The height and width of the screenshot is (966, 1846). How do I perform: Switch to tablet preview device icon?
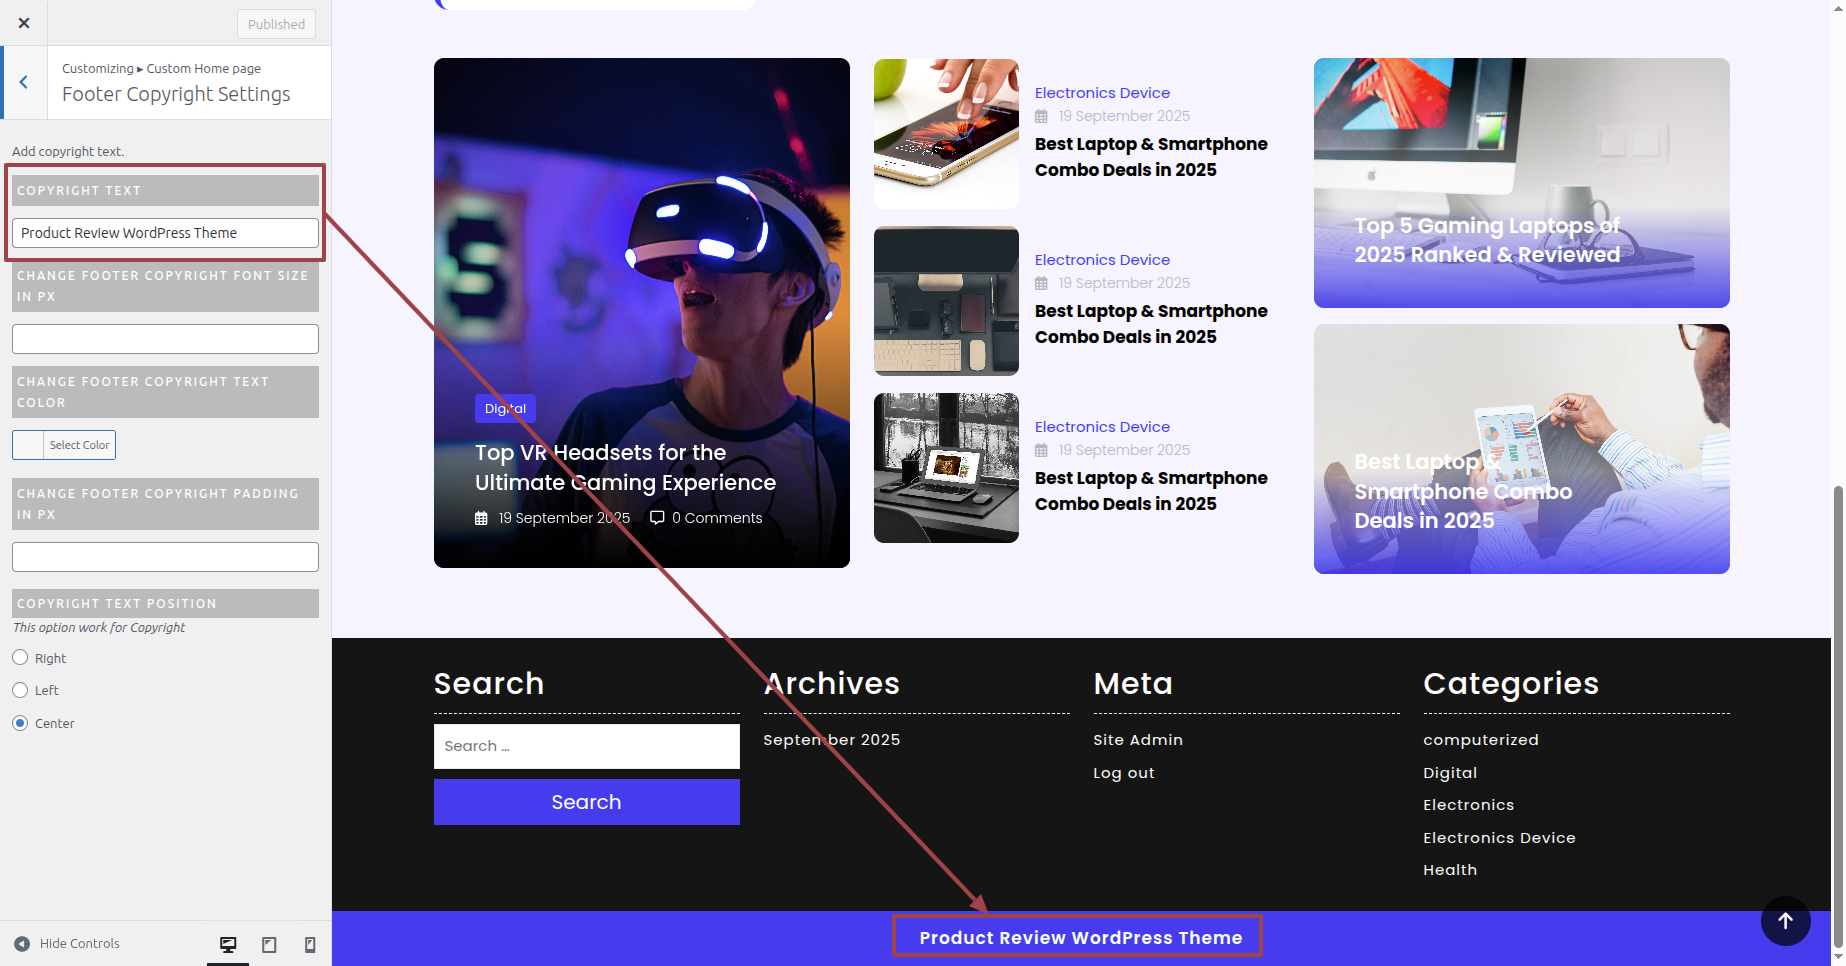click(x=269, y=944)
